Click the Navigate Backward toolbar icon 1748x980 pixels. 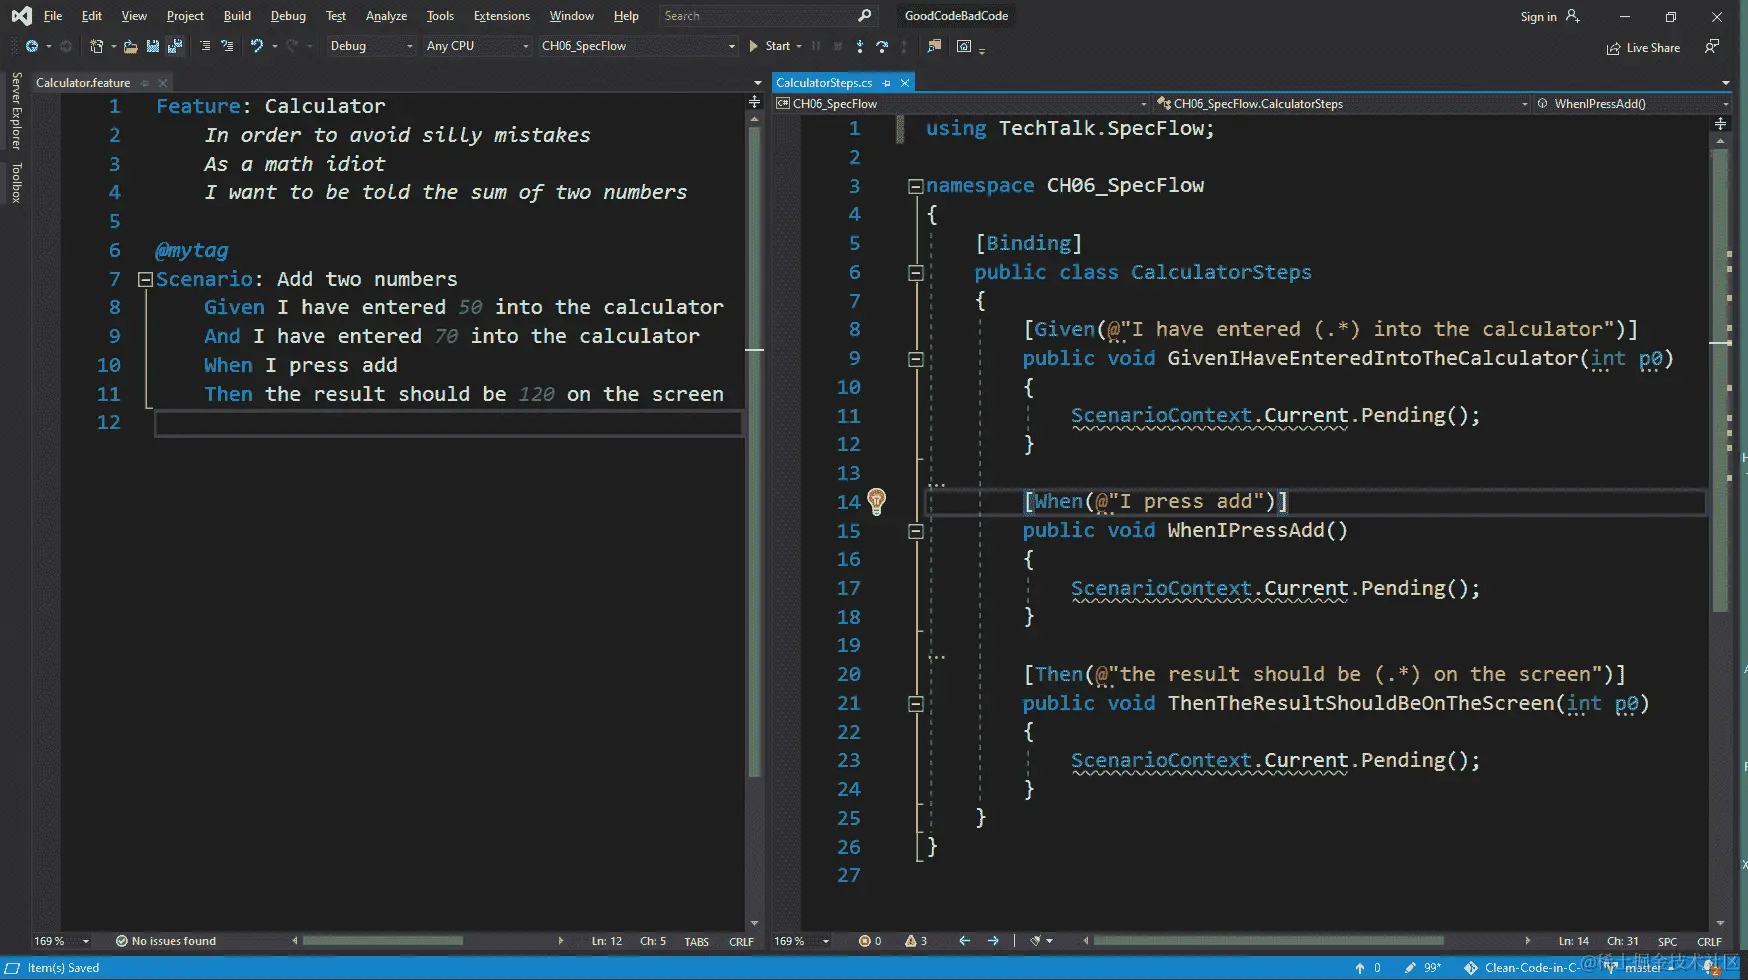32,46
